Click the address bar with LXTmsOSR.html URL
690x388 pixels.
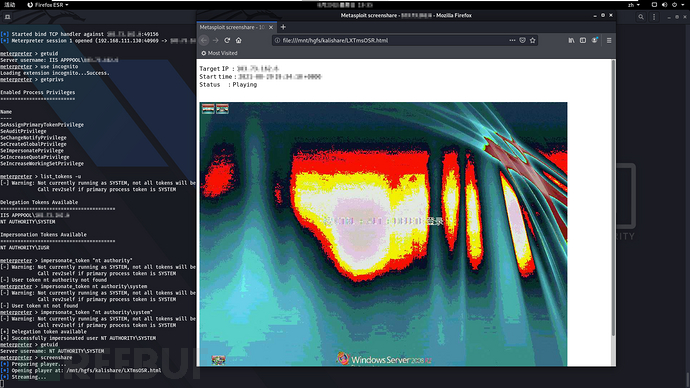393,40
